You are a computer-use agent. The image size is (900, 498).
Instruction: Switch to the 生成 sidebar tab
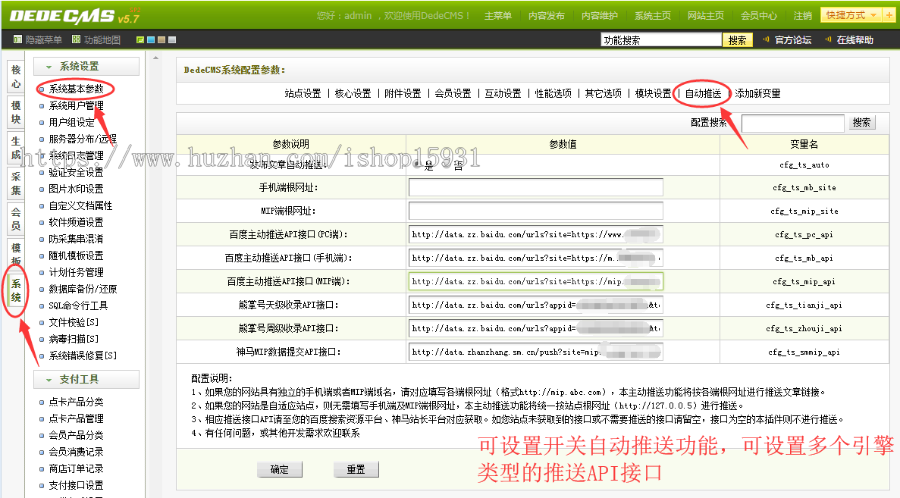(x=16, y=148)
